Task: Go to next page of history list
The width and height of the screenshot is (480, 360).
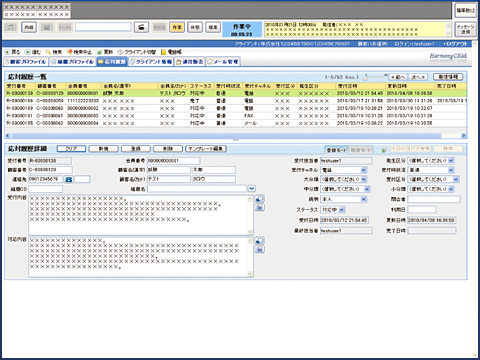Action: pos(418,77)
